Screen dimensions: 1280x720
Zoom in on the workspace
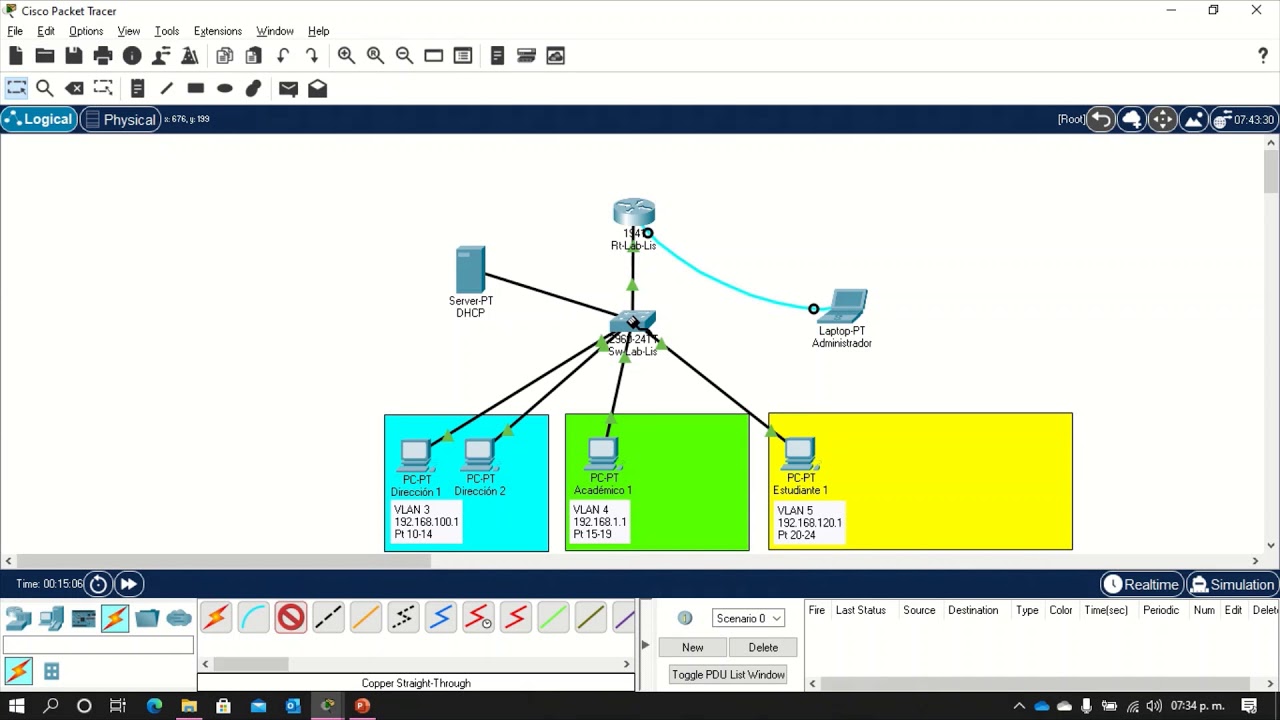pos(346,56)
